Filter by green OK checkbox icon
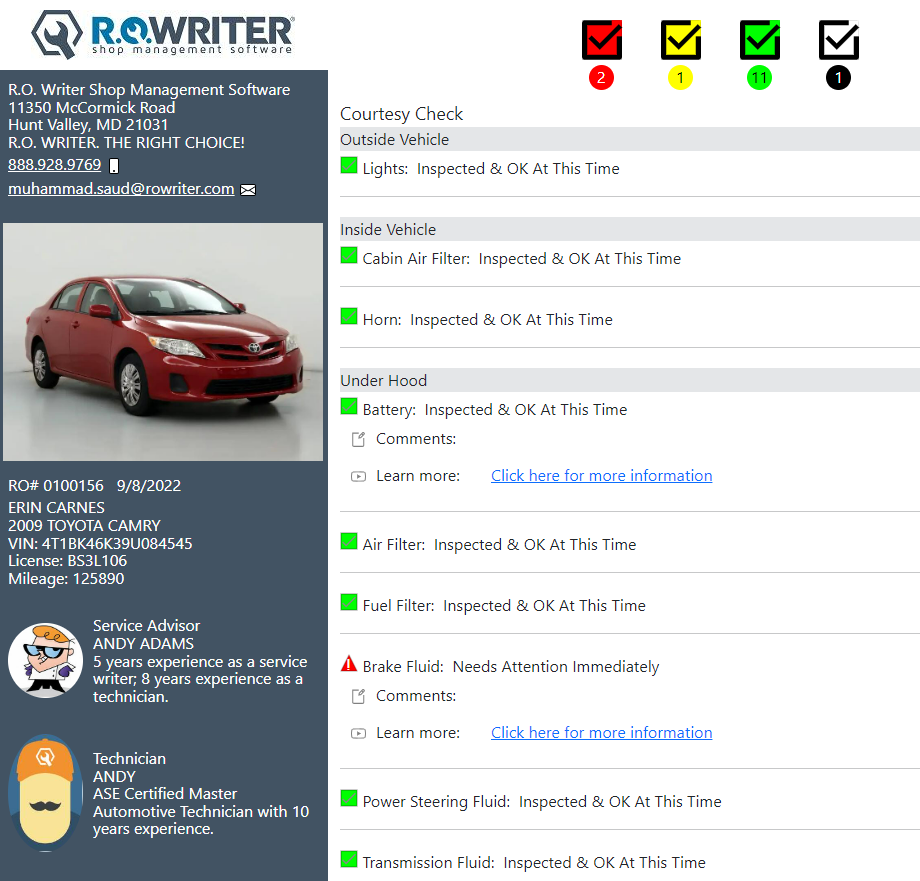Image resolution: width=920 pixels, height=881 pixels. pyautogui.click(x=760, y=40)
